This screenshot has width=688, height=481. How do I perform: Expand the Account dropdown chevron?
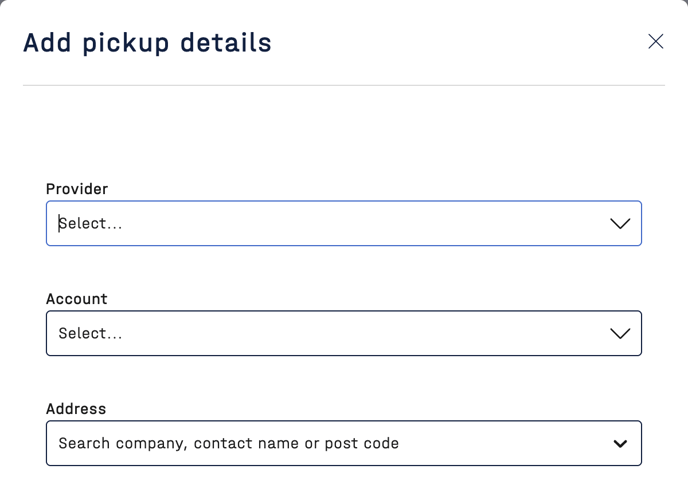click(x=620, y=334)
